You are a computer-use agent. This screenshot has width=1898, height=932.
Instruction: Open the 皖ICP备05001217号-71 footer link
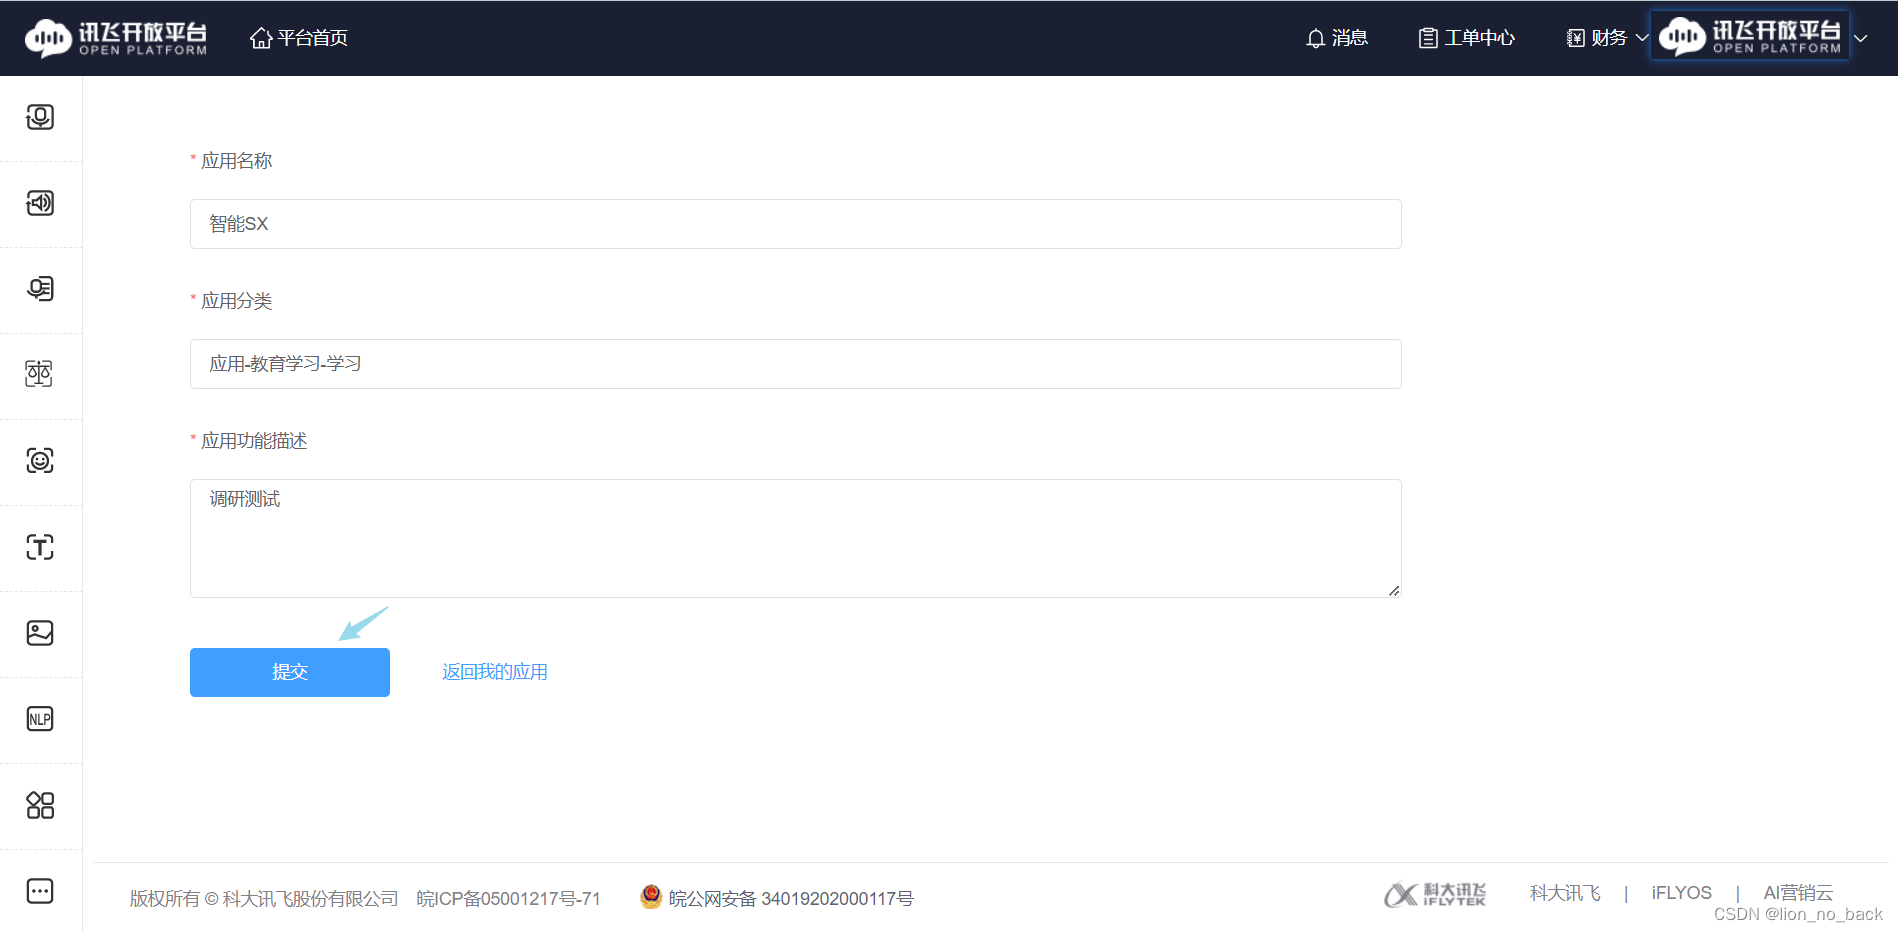tap(509, 899)
